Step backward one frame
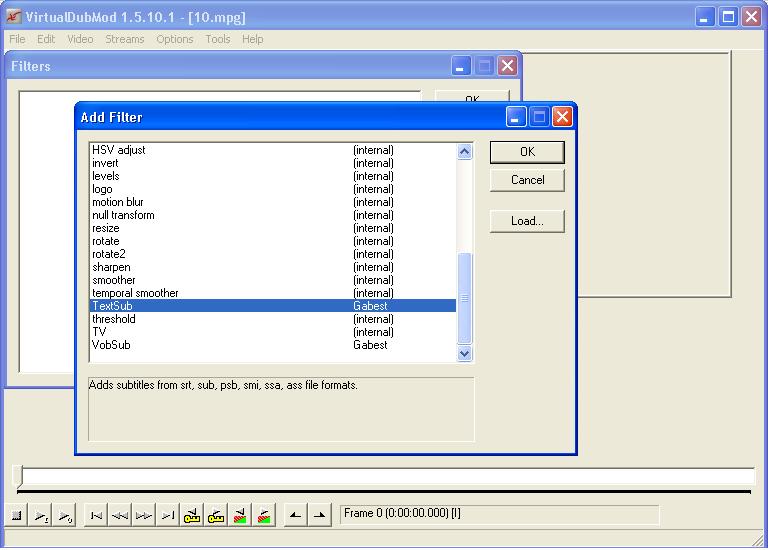 point(120,515)
